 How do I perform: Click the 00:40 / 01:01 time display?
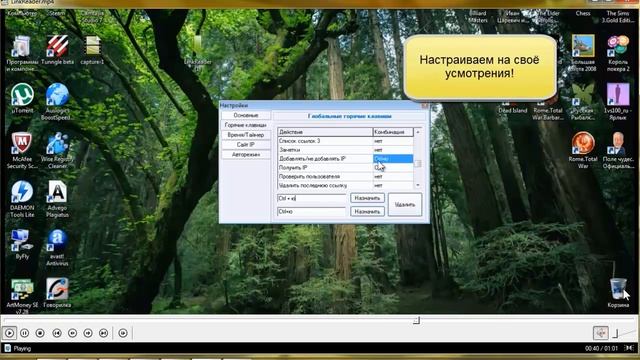tap(601, 349)
